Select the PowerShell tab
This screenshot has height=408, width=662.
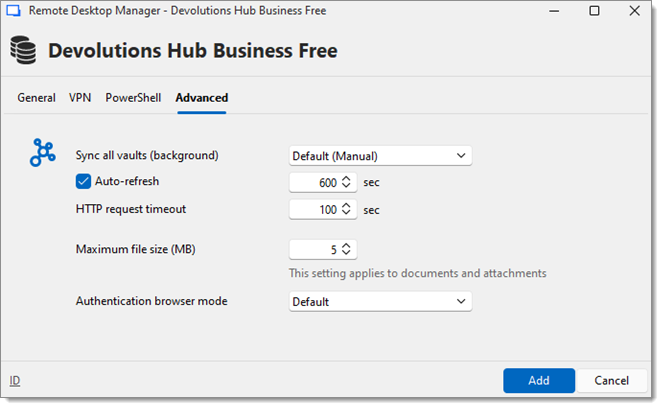[x=133, y=98]
